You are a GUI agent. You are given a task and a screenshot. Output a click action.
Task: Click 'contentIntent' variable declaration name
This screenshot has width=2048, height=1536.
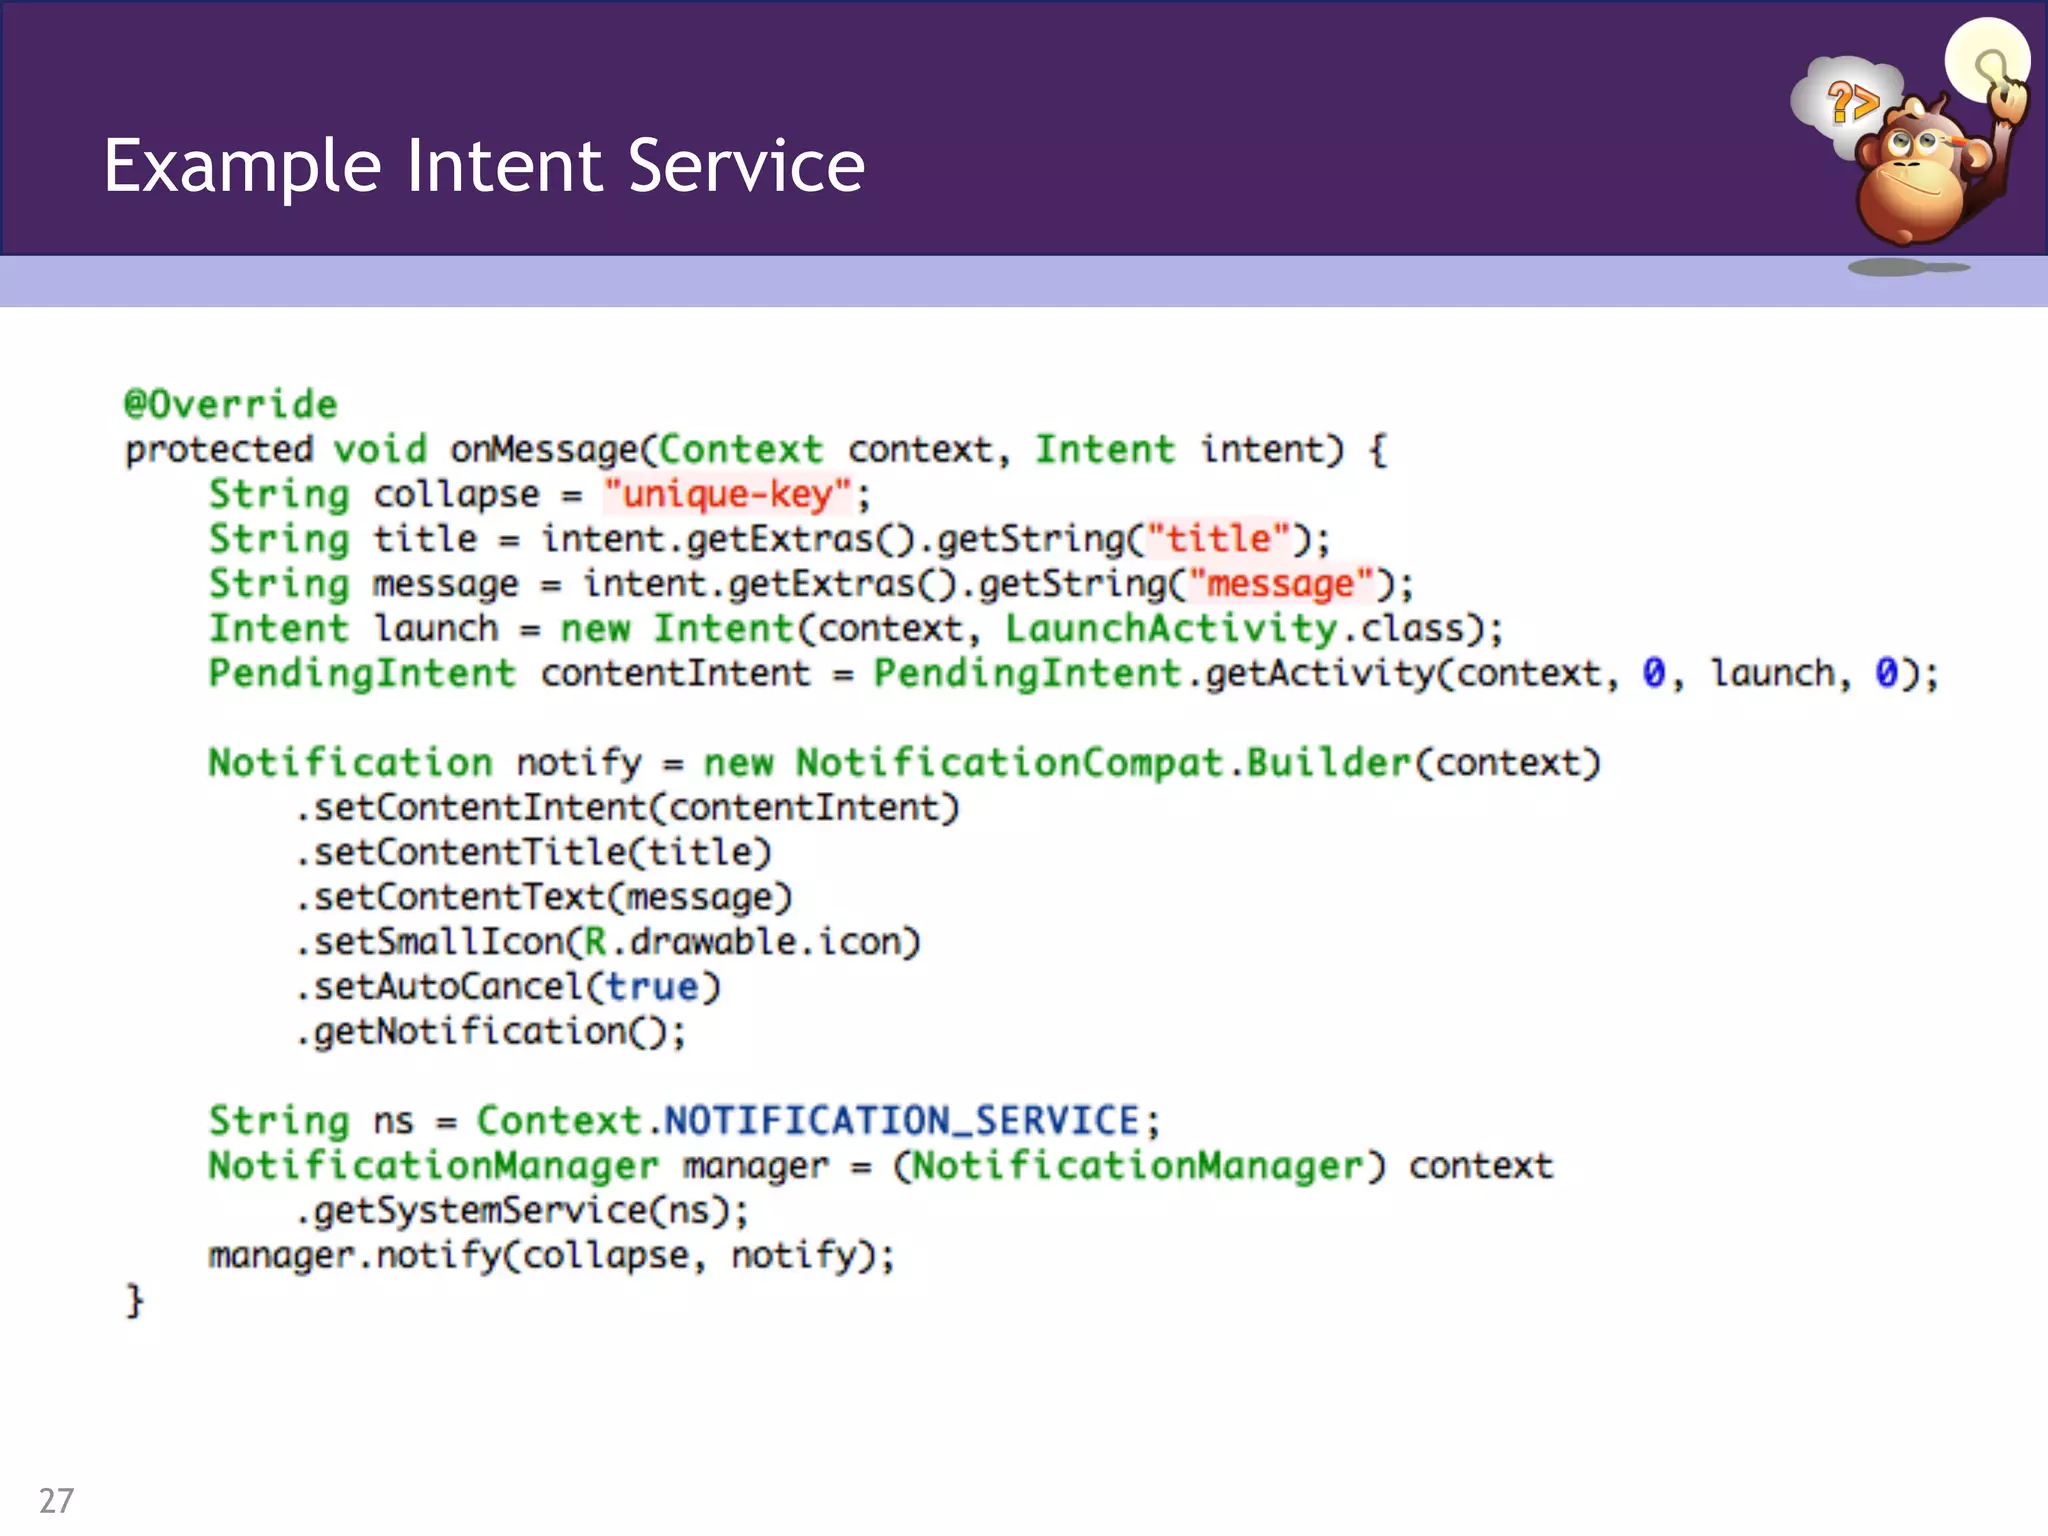(x=676, y=674)
